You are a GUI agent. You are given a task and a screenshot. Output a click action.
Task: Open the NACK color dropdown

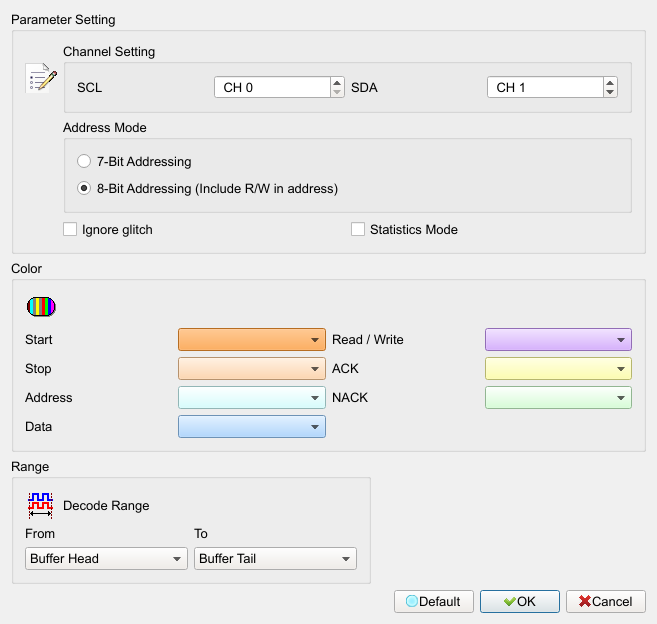tap(558, 397)
